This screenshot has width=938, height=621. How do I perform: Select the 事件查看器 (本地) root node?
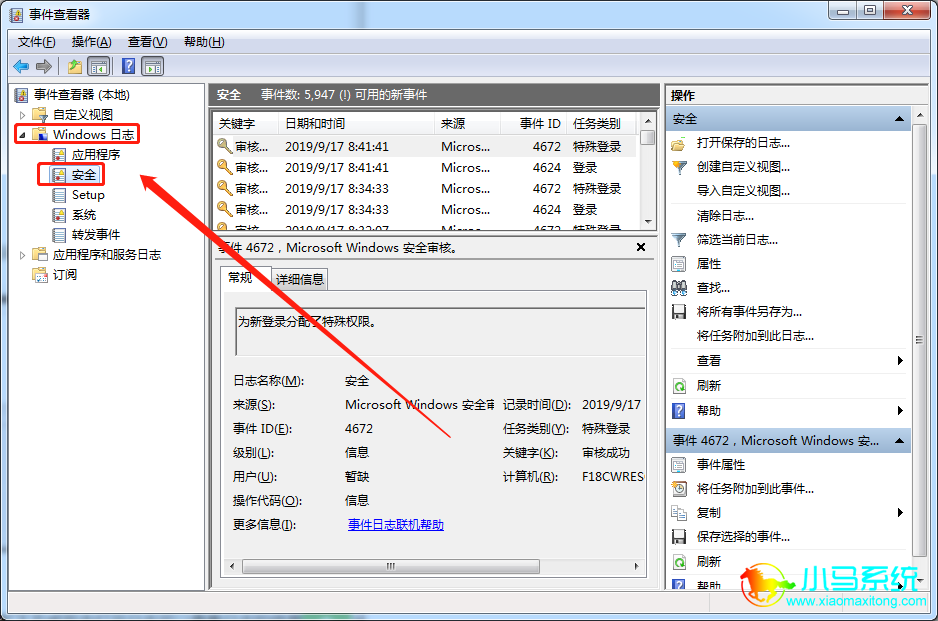pyautogui.click(x=81, y=95)
